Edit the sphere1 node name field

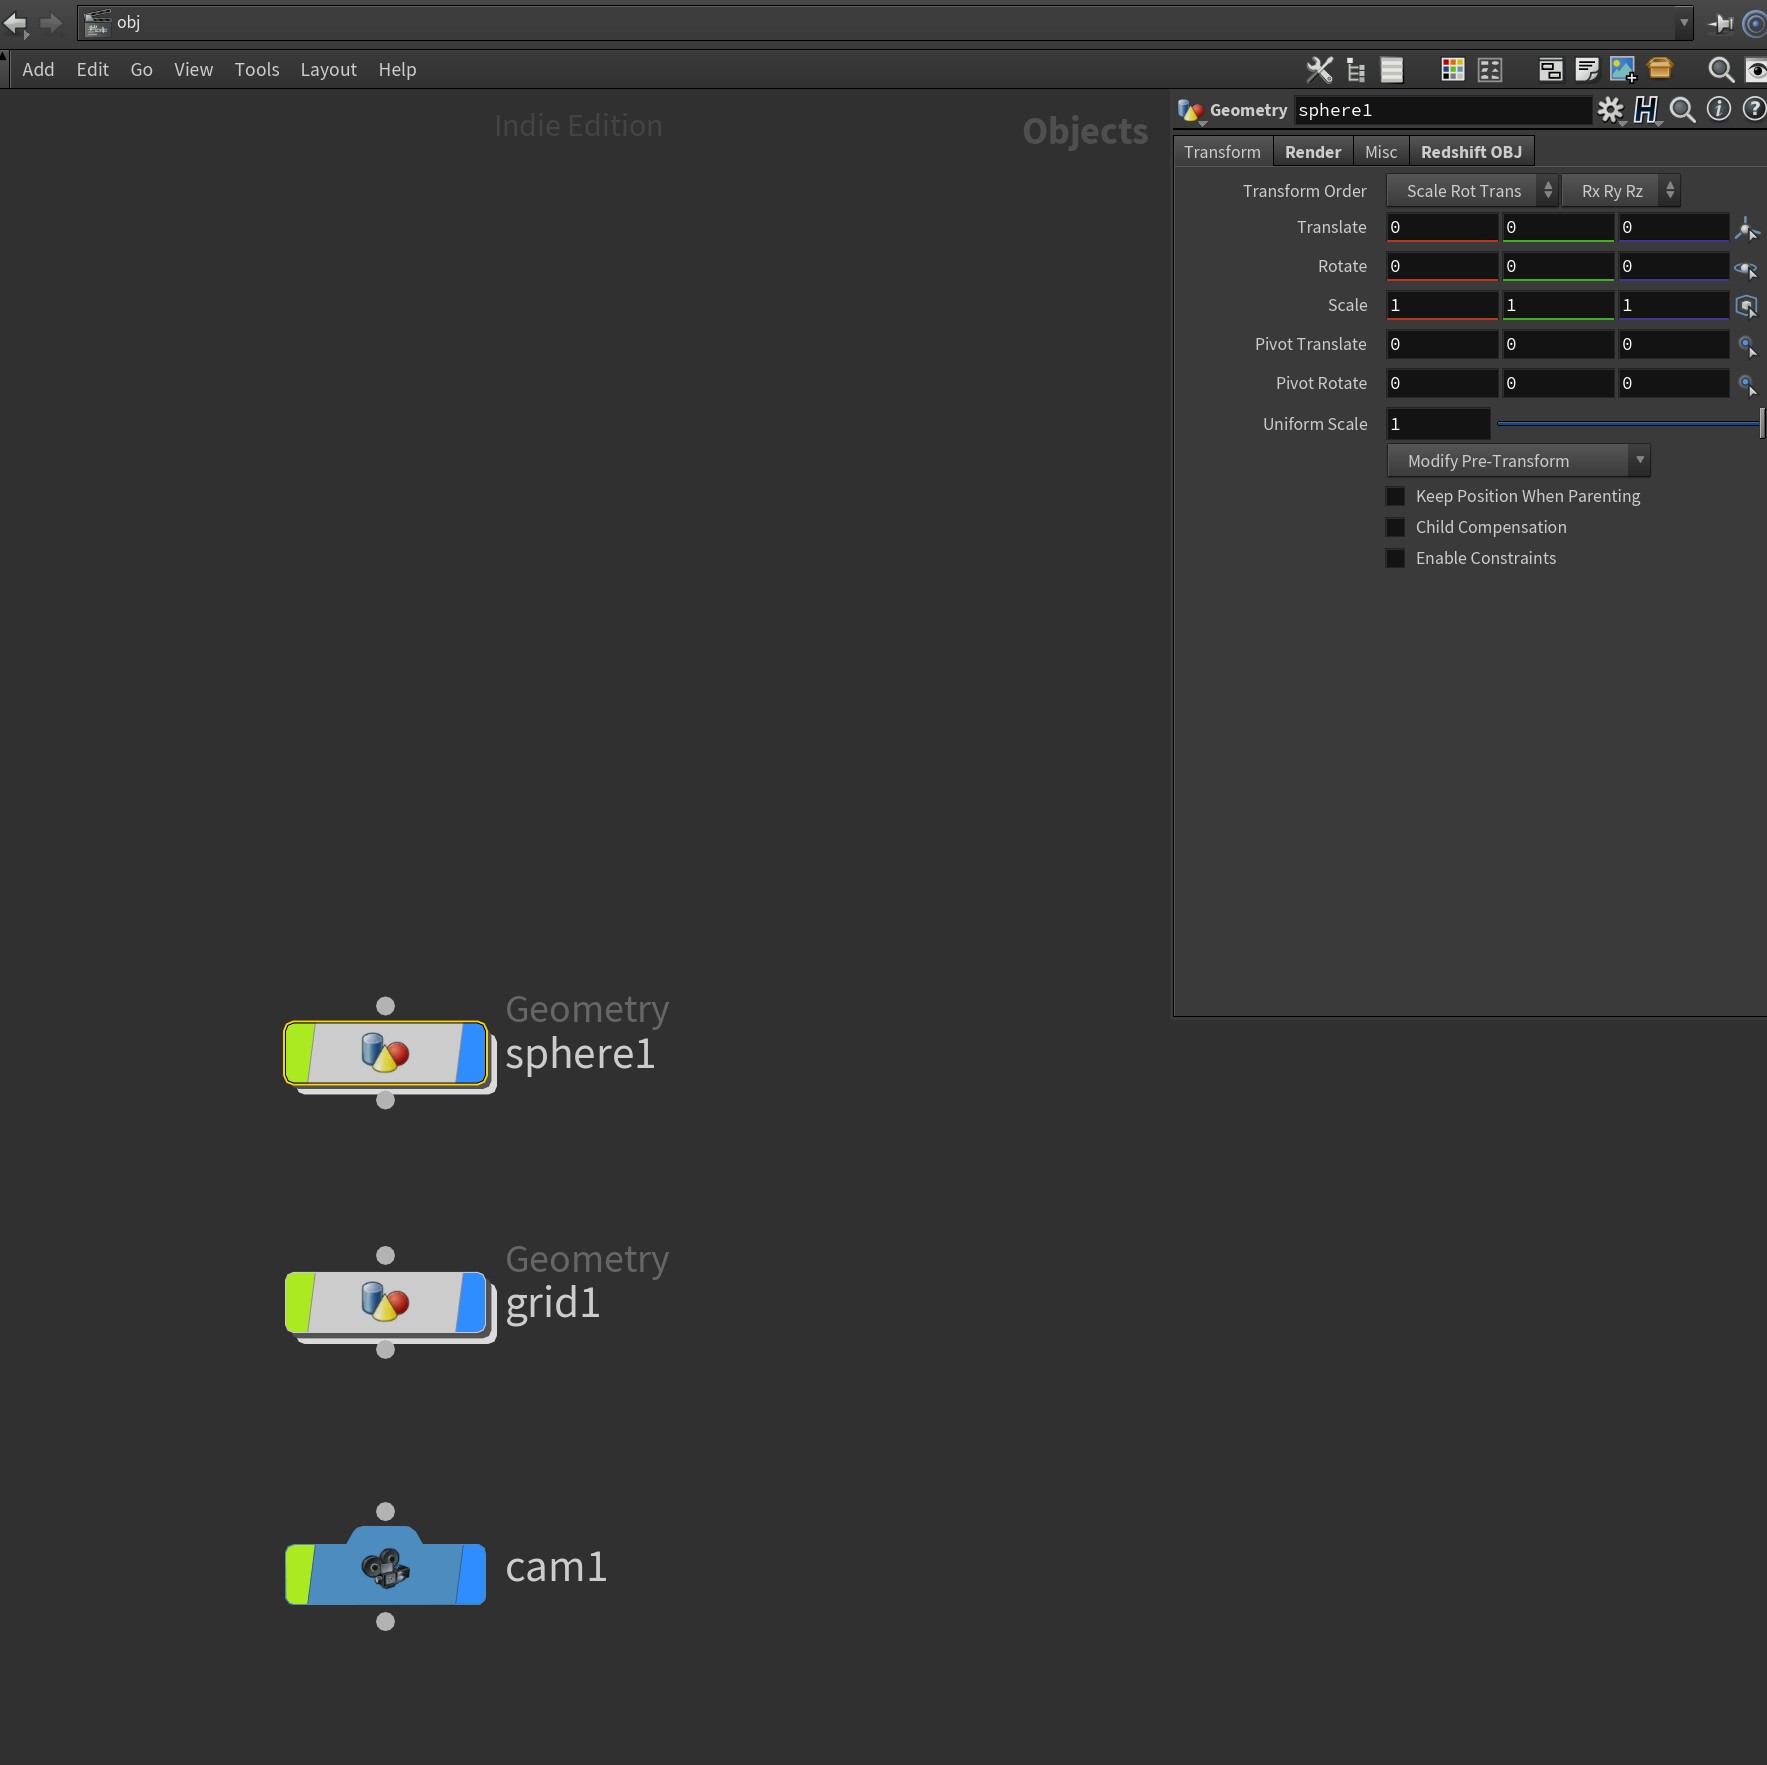click(x=1442, y=110)
